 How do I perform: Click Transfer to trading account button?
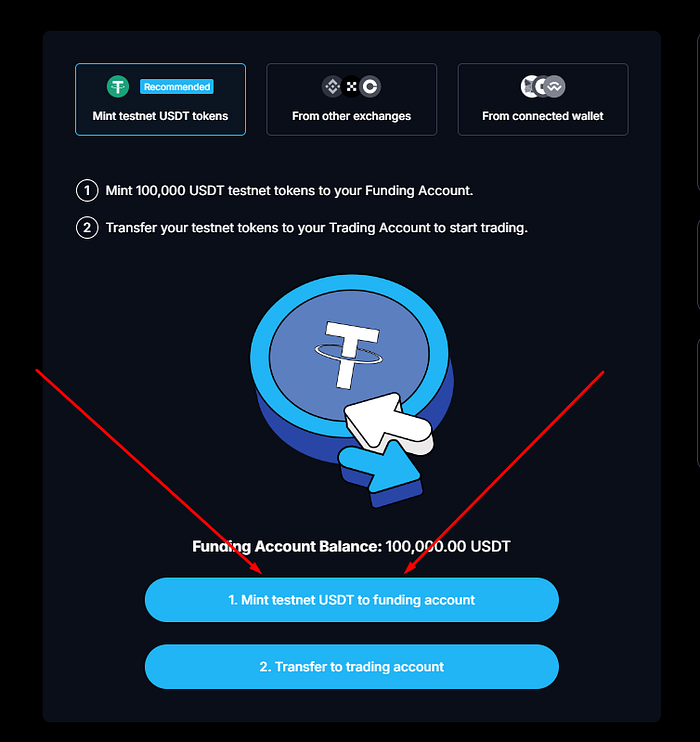pyautogui.click(x=352, y=666)
